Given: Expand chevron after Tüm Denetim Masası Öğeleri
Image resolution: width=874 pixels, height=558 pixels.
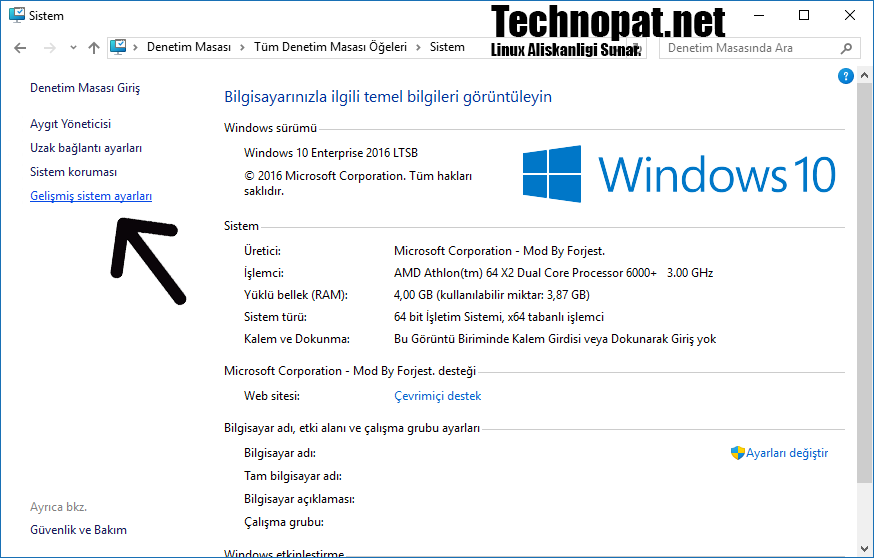Looking at the screenshot, I should tap(418, 47).
